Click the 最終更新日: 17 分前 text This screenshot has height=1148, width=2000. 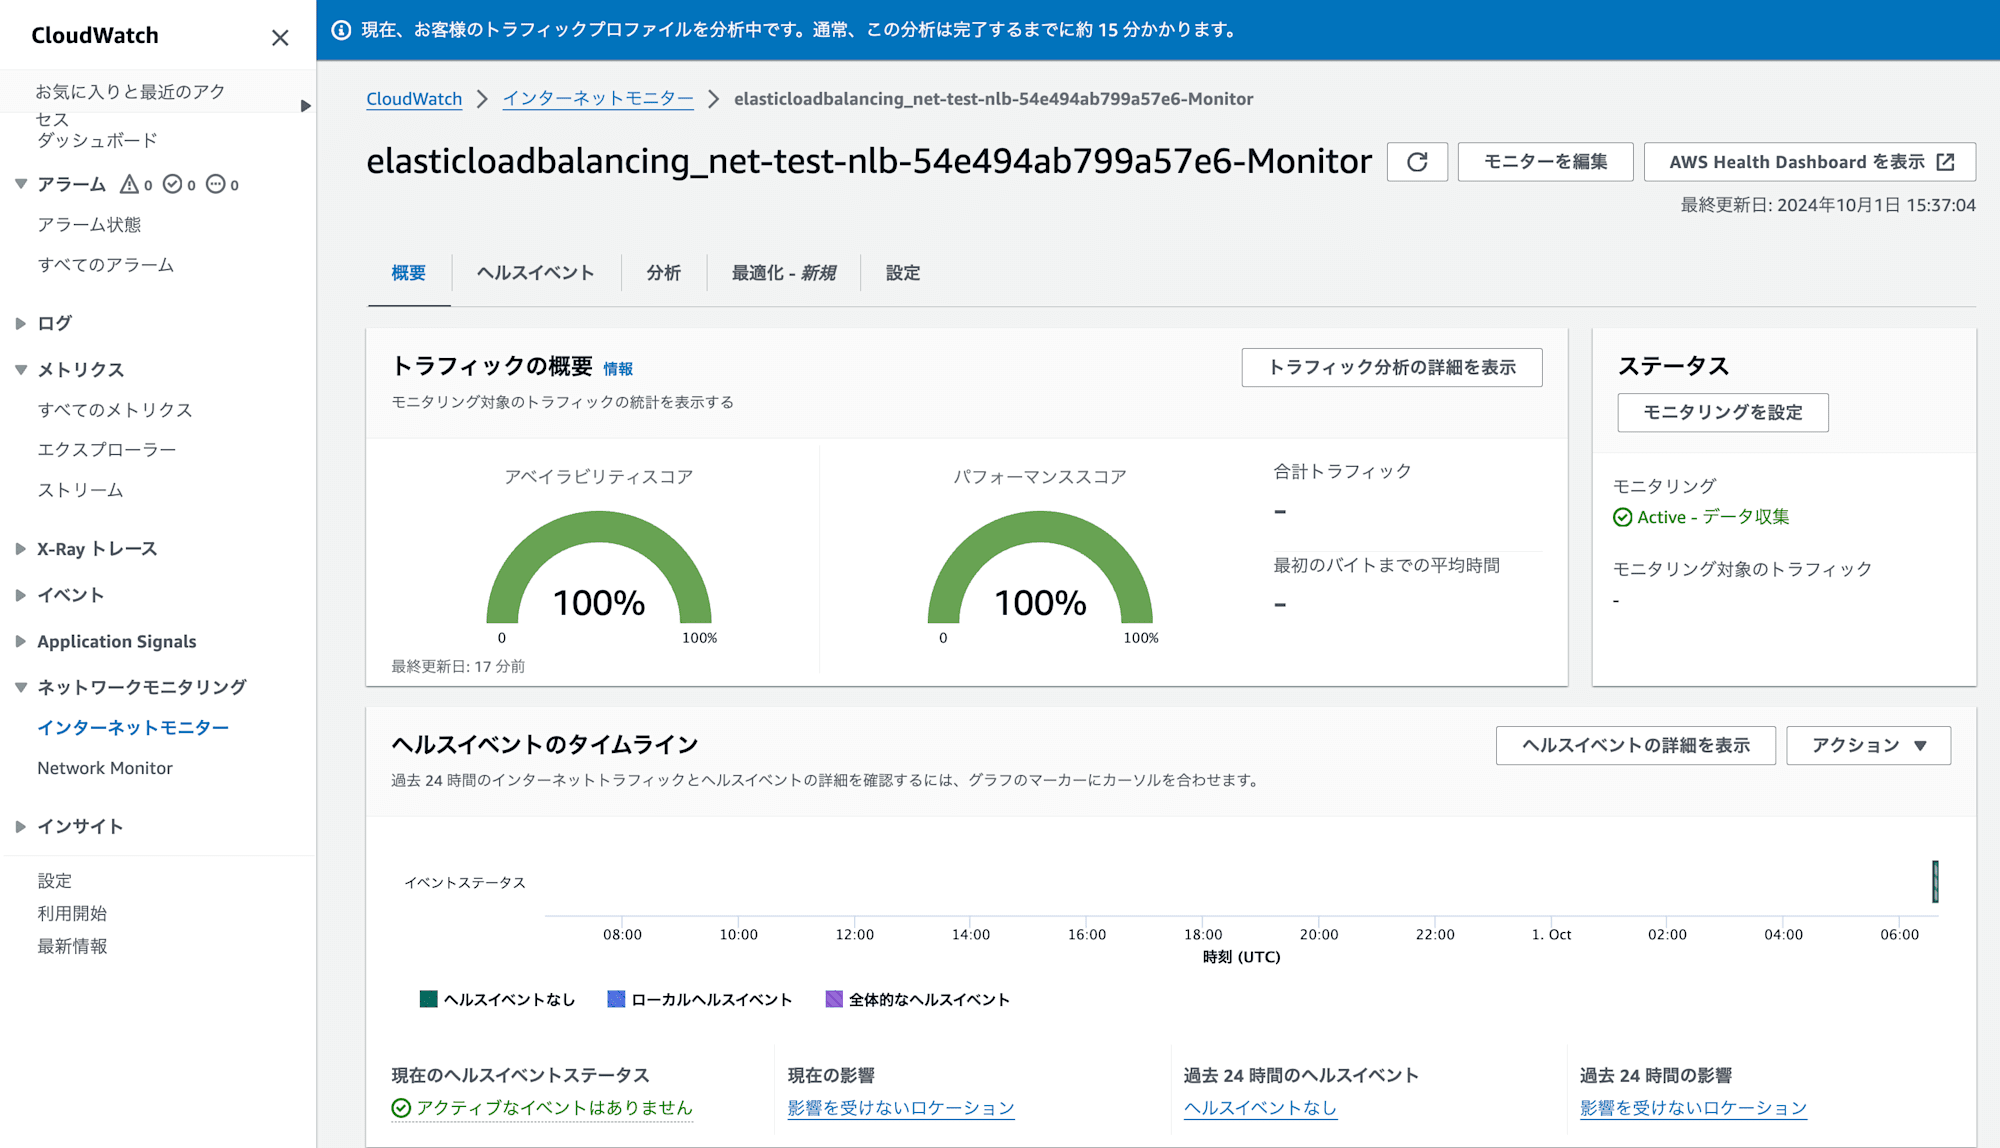tap(458, 666)
